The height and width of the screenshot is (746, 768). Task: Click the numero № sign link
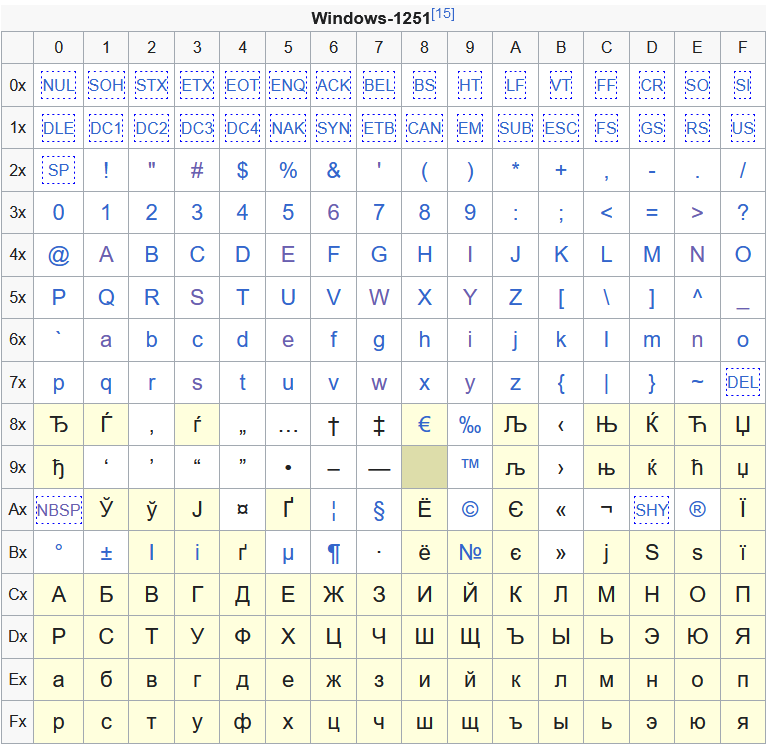(470, 552)
